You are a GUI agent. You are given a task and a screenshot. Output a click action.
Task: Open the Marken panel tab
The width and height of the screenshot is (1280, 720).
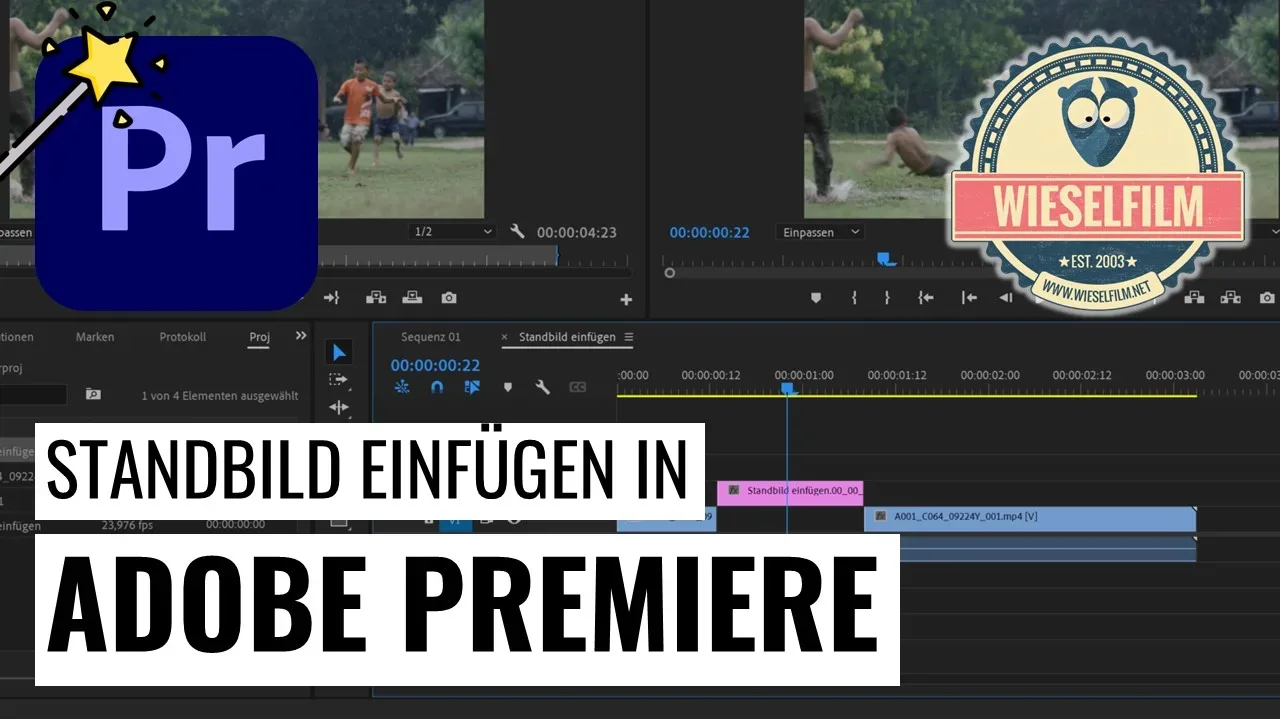pyautogui.click(x=95, y=337)
